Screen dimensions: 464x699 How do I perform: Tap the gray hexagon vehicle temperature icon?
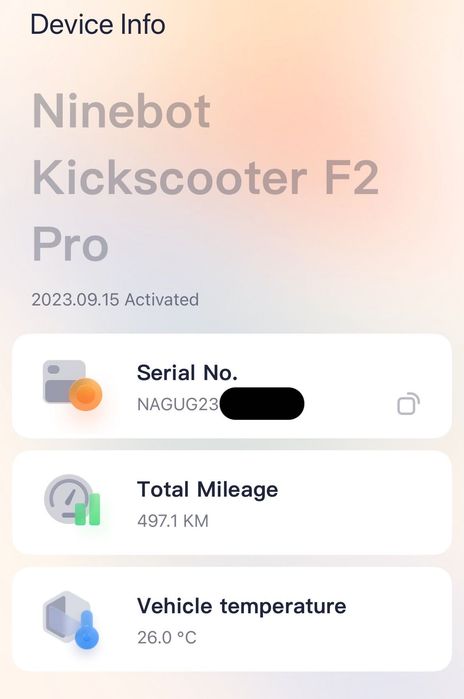click(x=65, y=617)
